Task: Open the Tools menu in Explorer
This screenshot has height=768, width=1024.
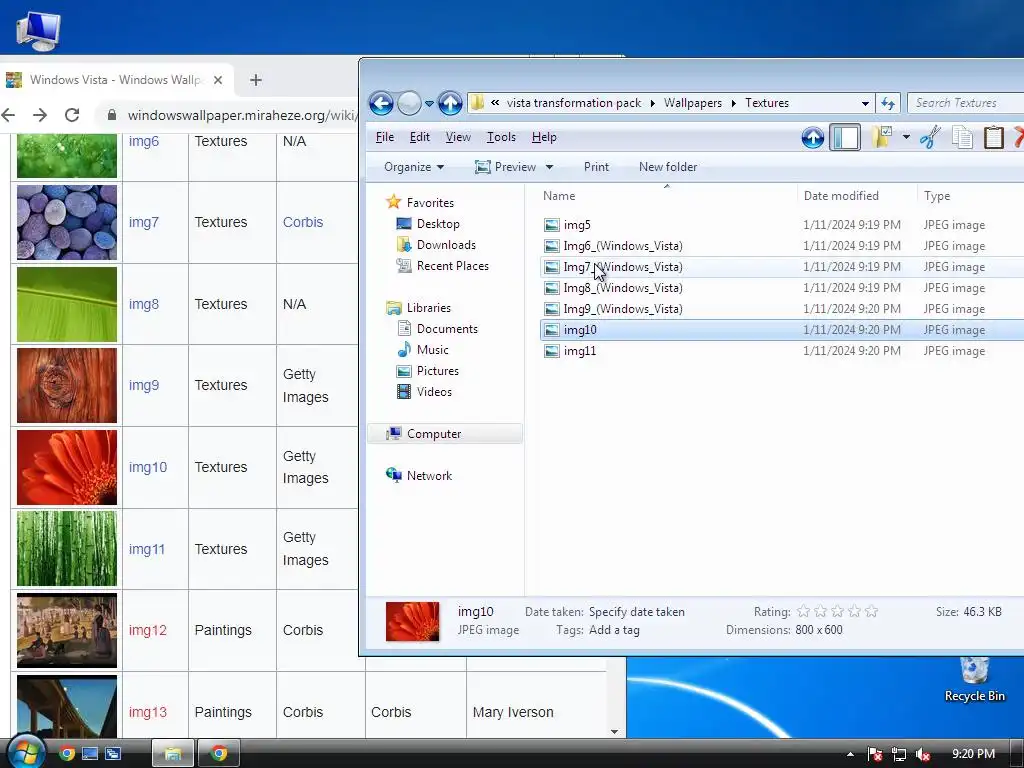Action: [501, 137]
